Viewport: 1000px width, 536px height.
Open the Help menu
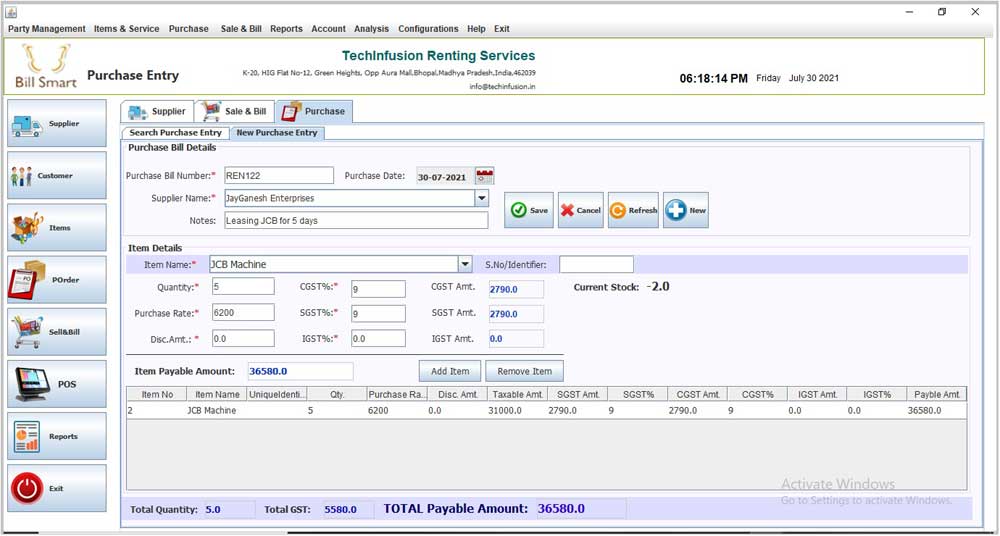click(x=476, y=29)
